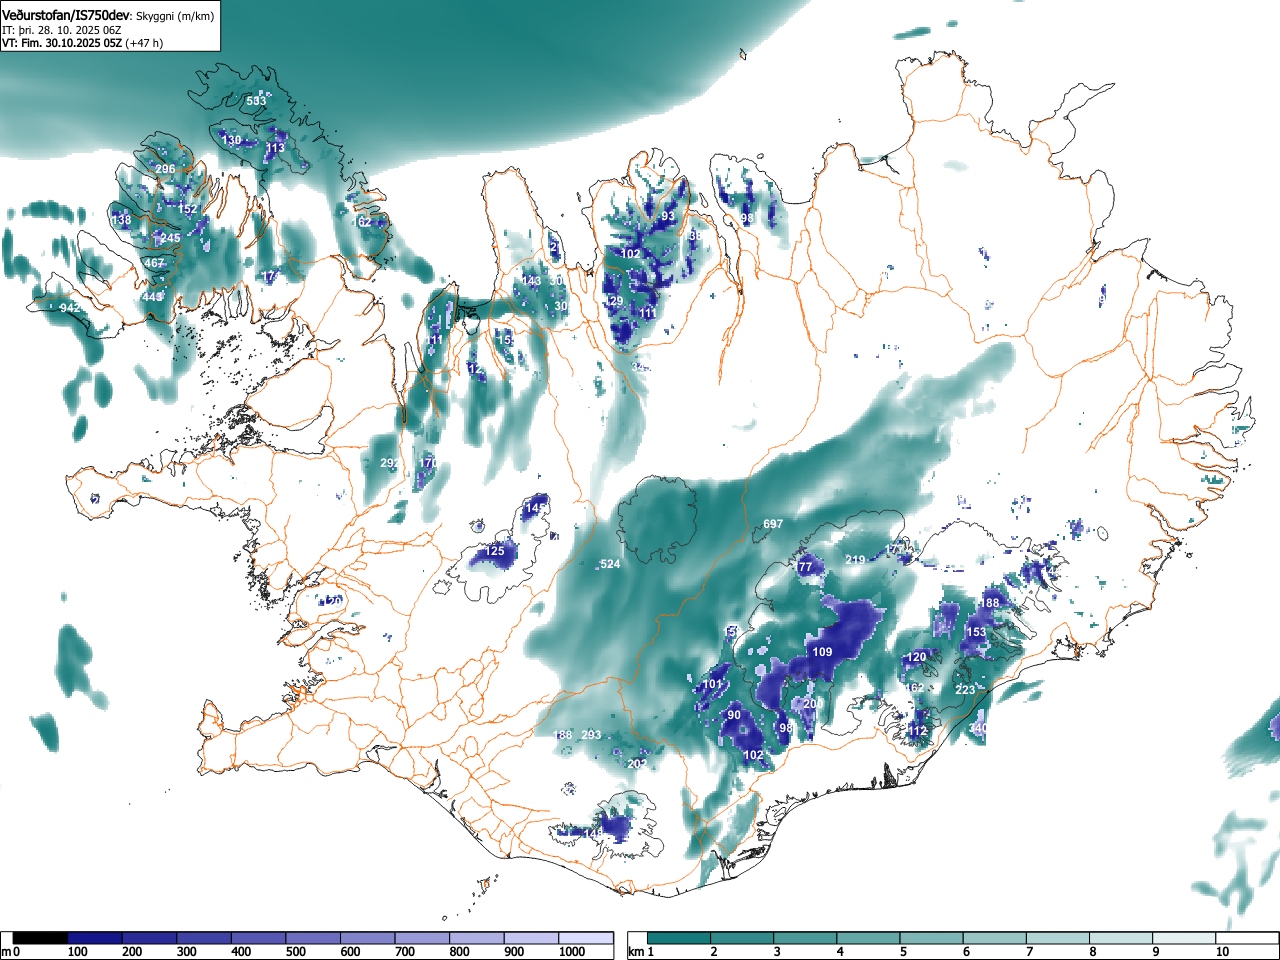Click the 120 visibility value

tap(917, 658)
